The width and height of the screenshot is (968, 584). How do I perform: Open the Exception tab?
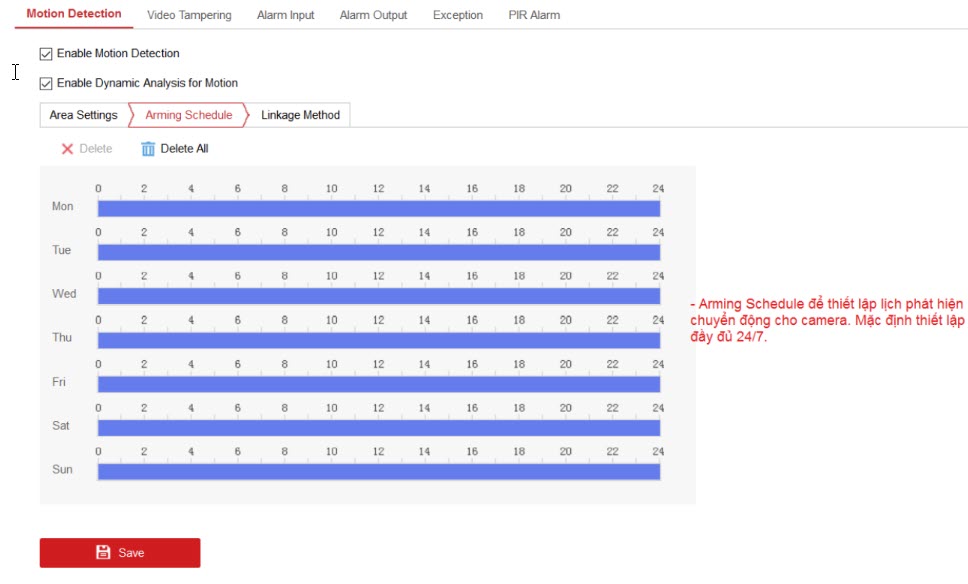(458, 15)
